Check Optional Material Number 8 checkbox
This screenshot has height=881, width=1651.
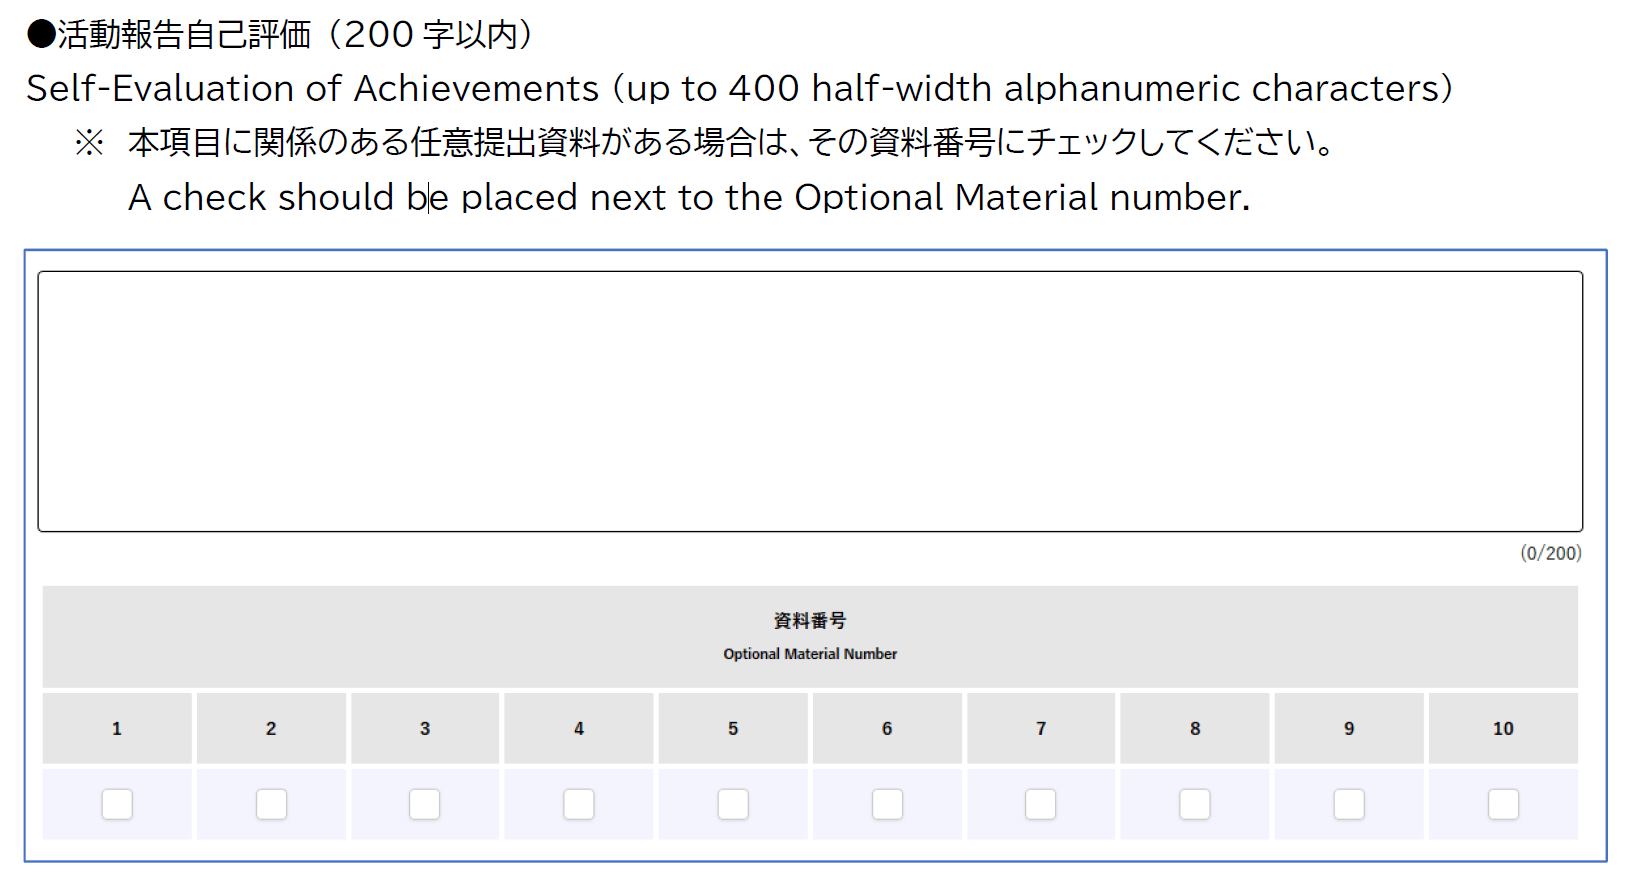pos(1194,803)
